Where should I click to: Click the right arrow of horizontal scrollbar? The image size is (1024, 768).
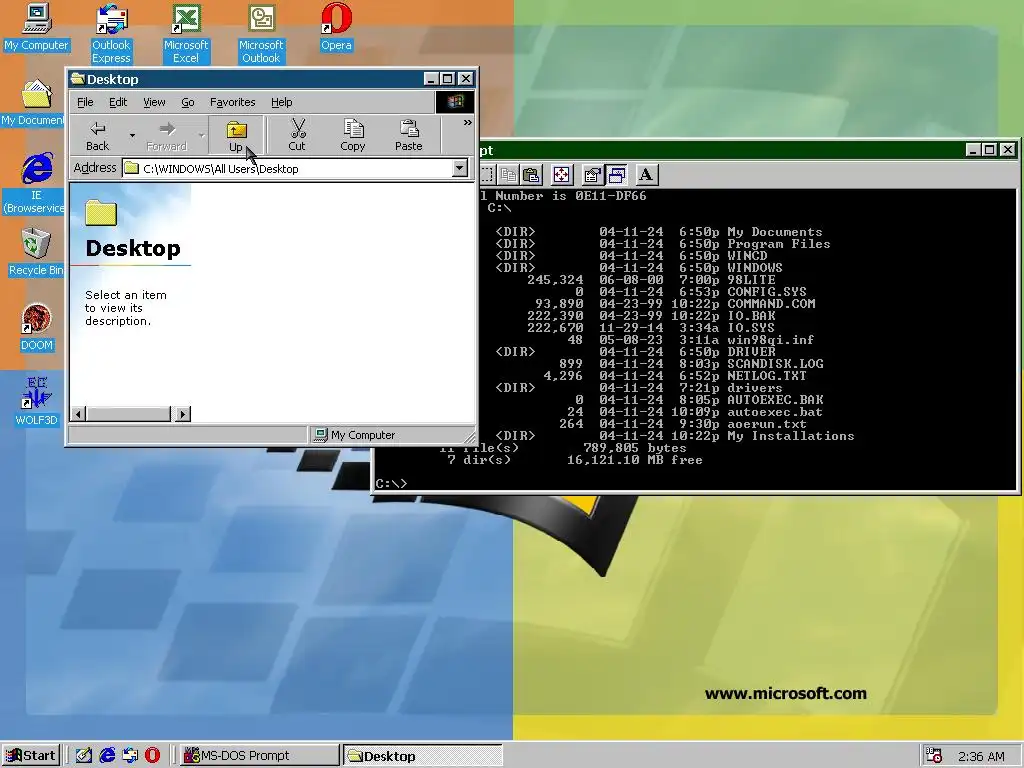coord(183,413)
